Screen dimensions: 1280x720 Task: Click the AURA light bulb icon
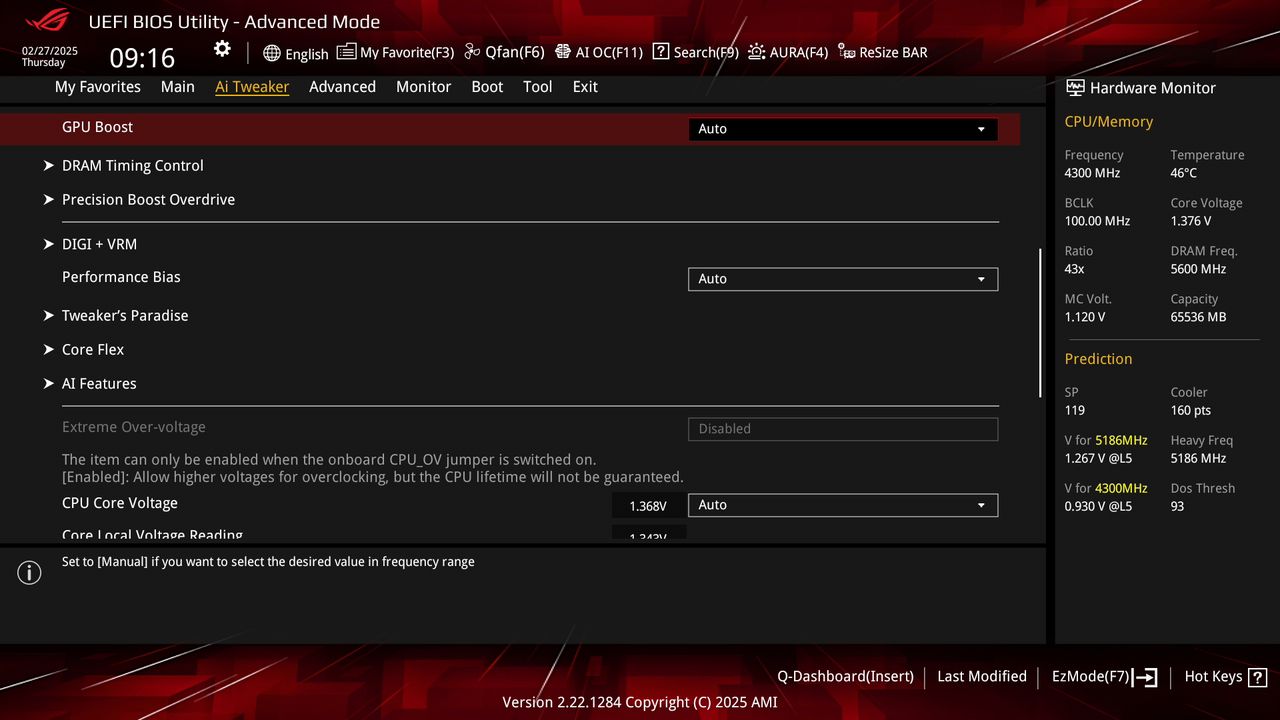point(757,52)
